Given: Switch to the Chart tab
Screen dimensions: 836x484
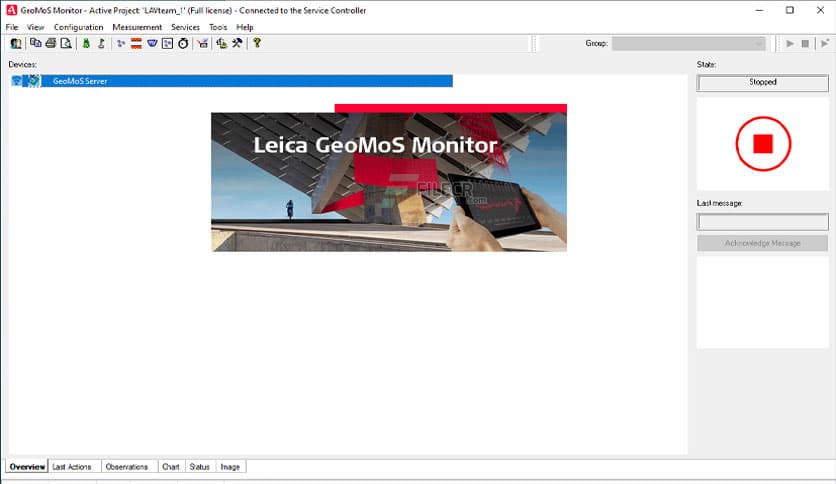Looking at the screenshot, I should pos(171,467).
